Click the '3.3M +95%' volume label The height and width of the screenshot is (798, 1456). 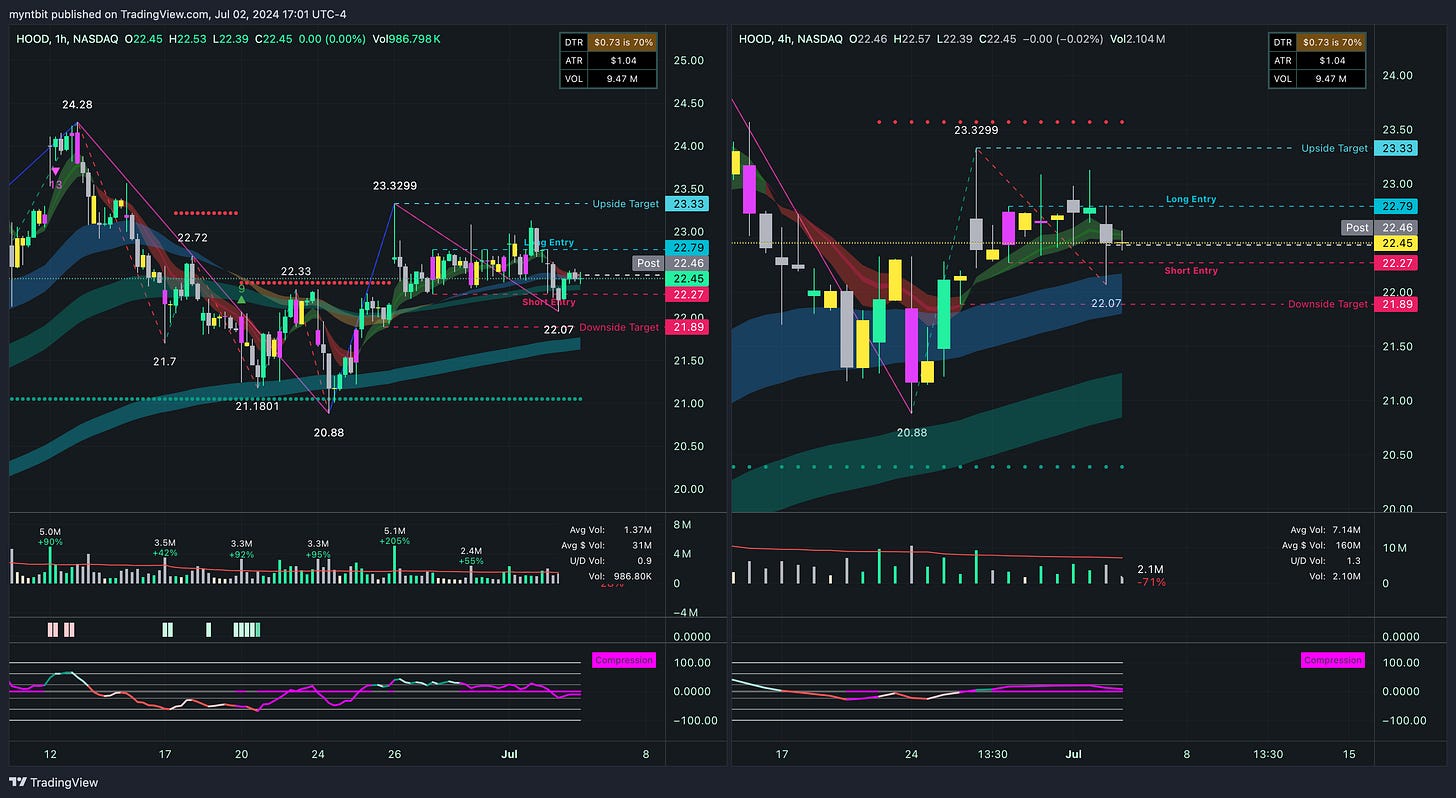[x=317, y=547]
